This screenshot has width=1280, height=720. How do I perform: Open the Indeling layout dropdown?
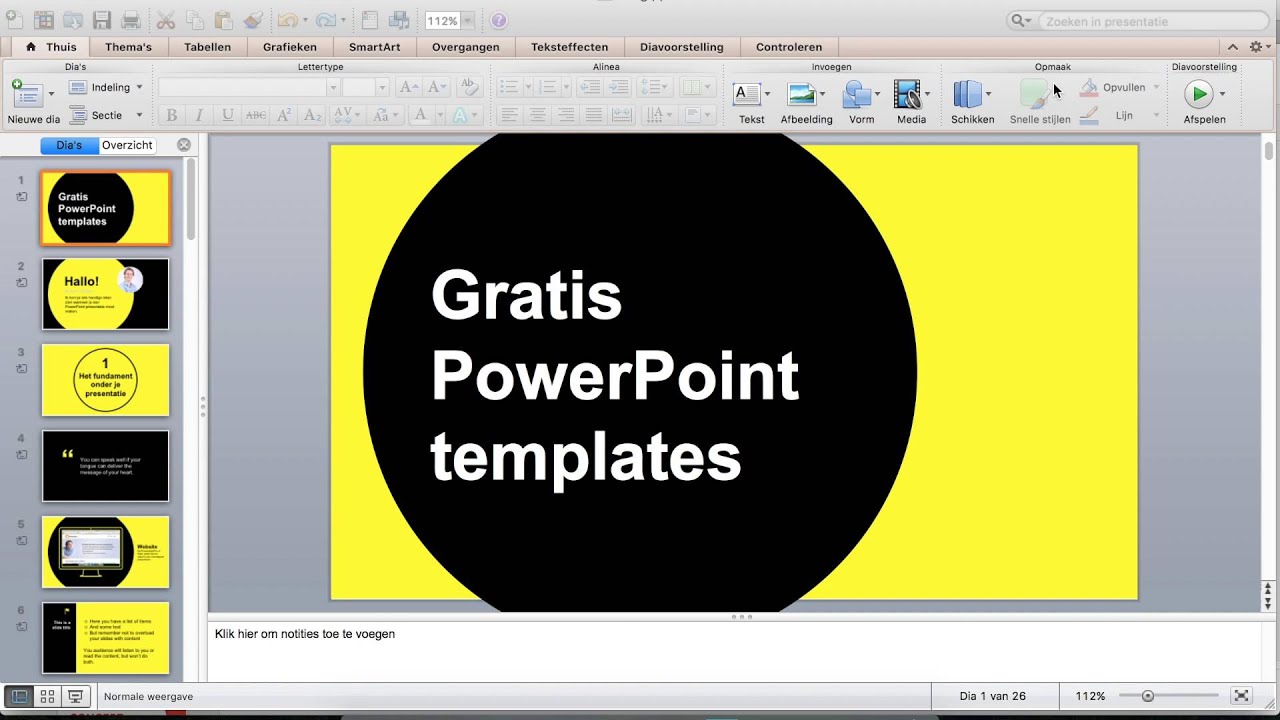(105, 87)
